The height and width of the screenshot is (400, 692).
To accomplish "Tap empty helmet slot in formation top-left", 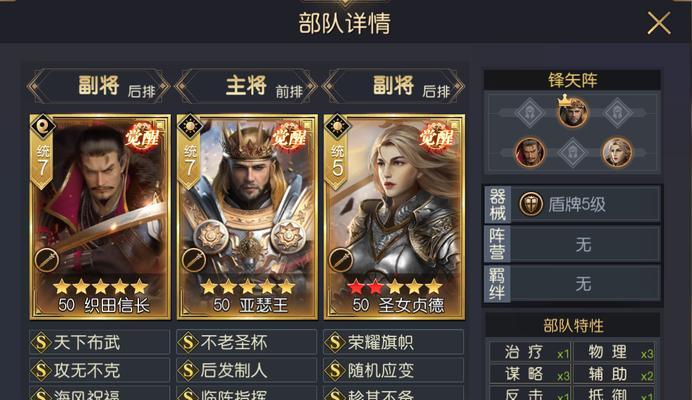I will coord(530,113).
